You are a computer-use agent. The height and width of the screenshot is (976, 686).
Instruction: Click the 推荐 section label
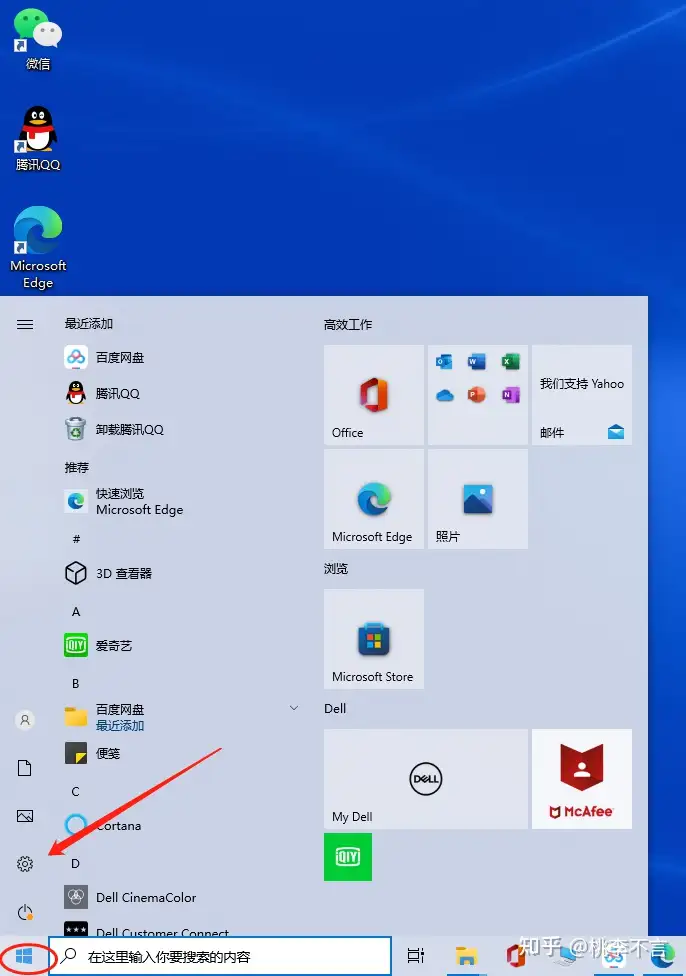click(77, 467)
